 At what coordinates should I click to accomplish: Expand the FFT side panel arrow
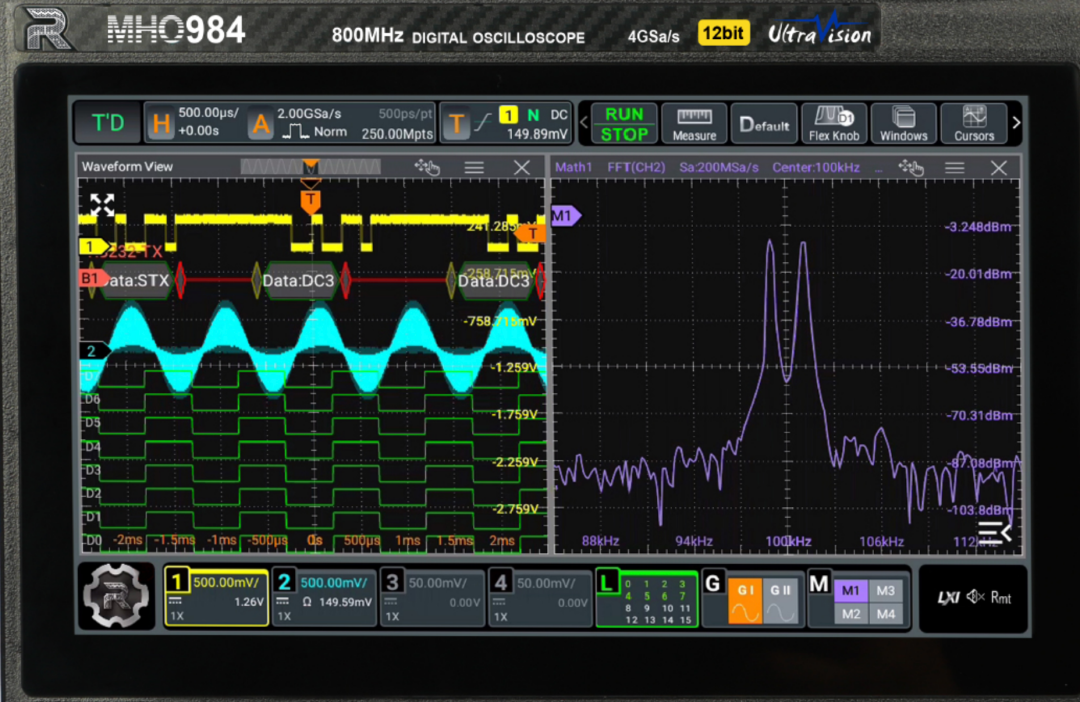995,531
